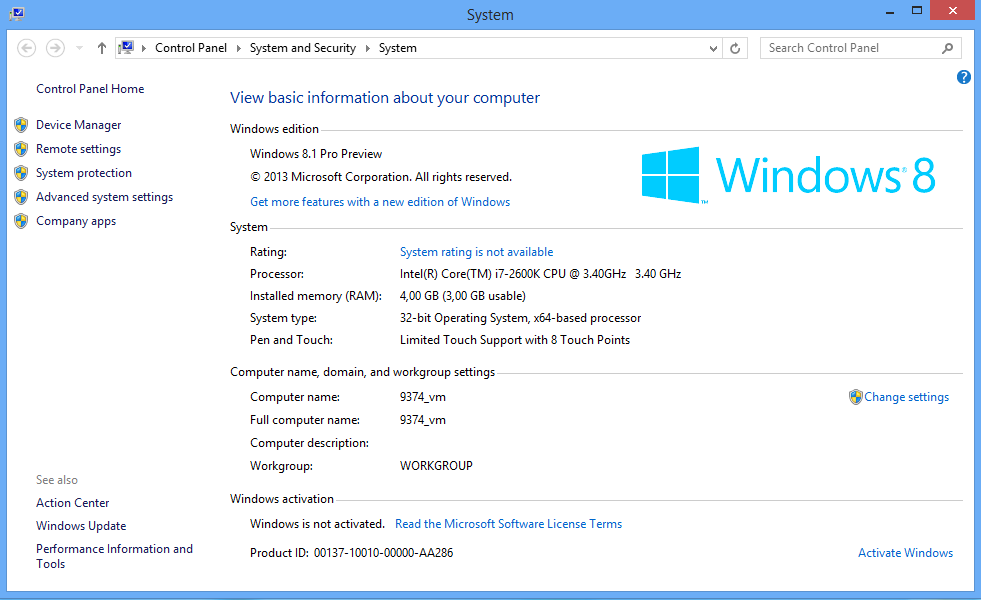Click the Up navigation arrow
This screenshot has width=981, height=600.
coord(101,47)
